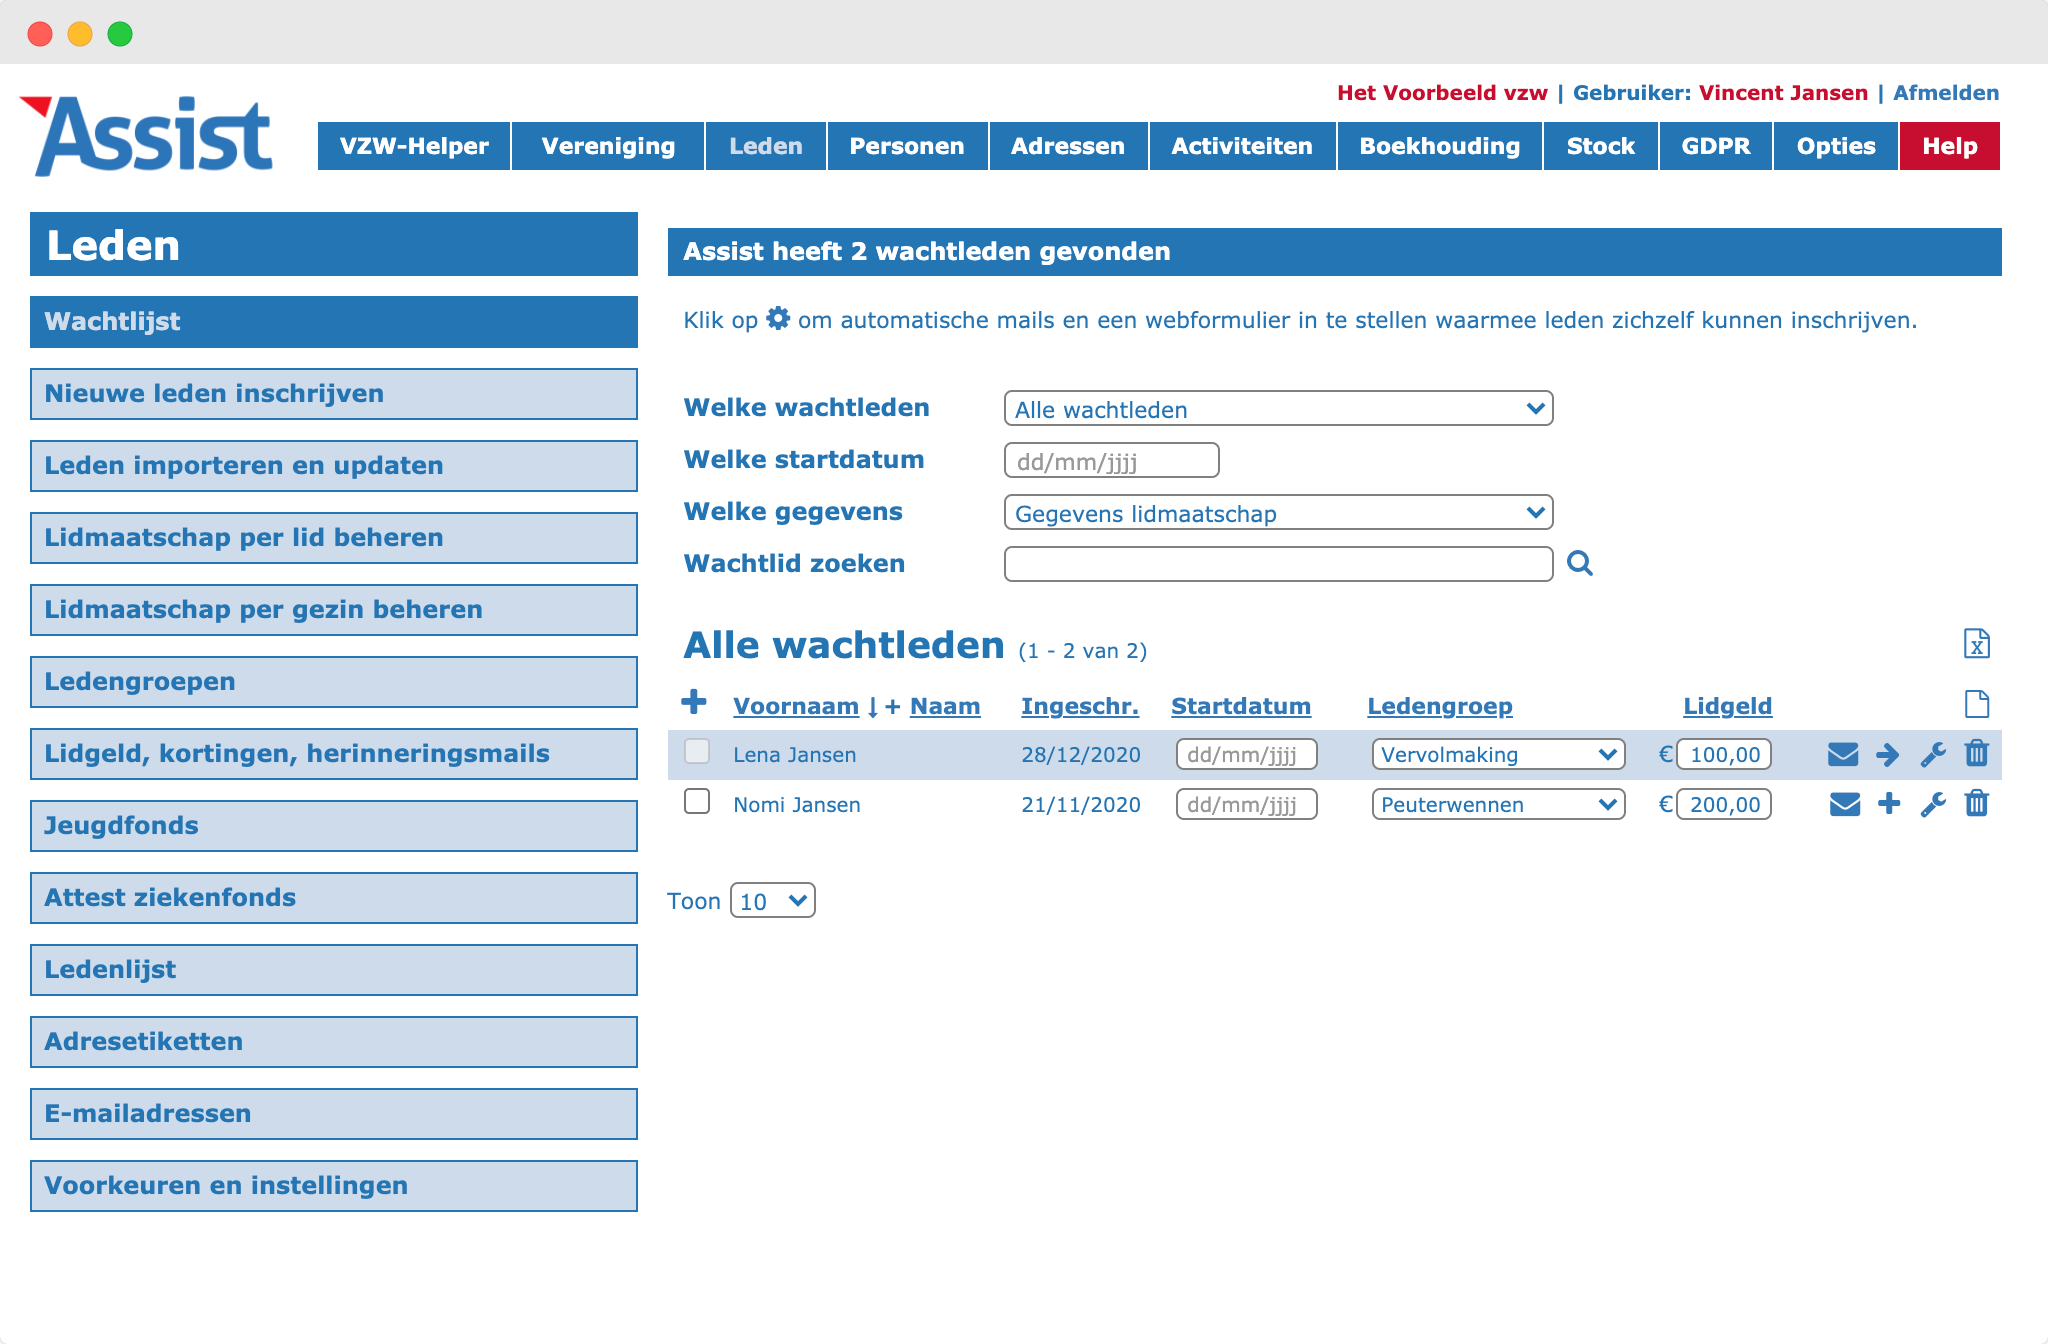
Task: Click the name Nomi Jansen
Action: coord(796,805)
